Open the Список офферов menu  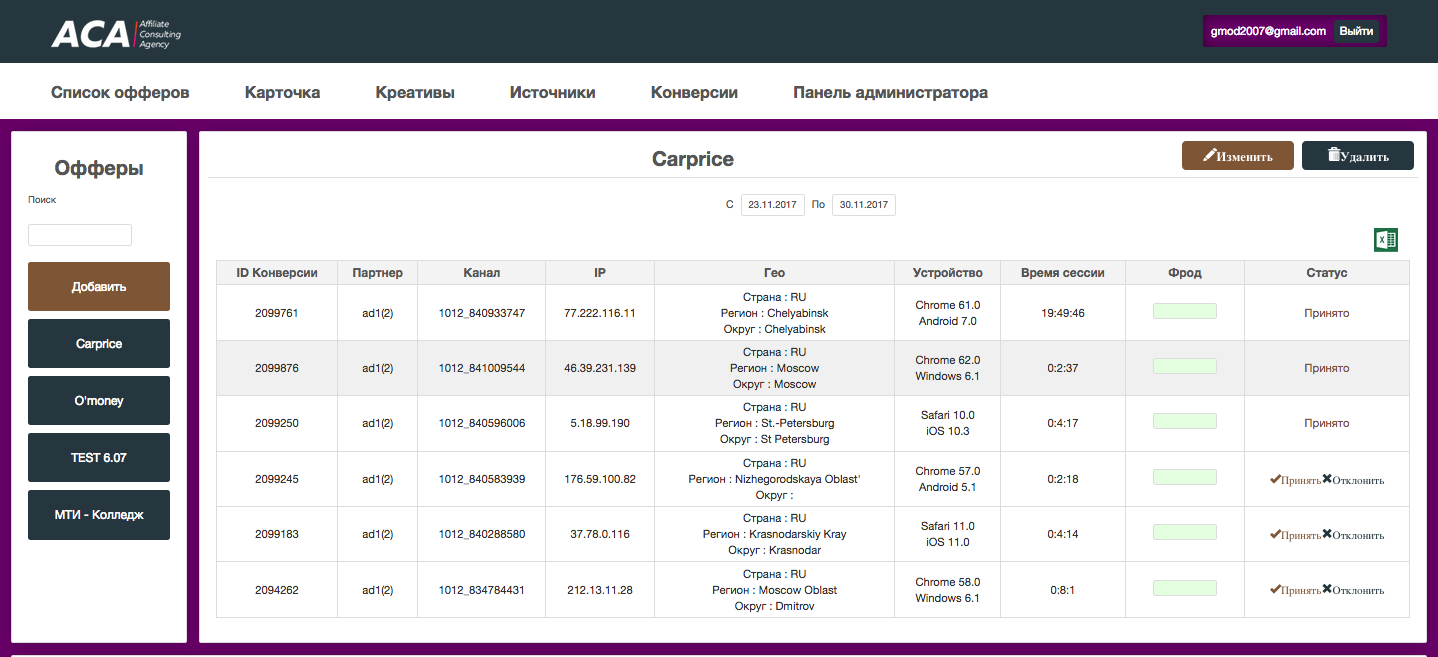coord(120,93)
